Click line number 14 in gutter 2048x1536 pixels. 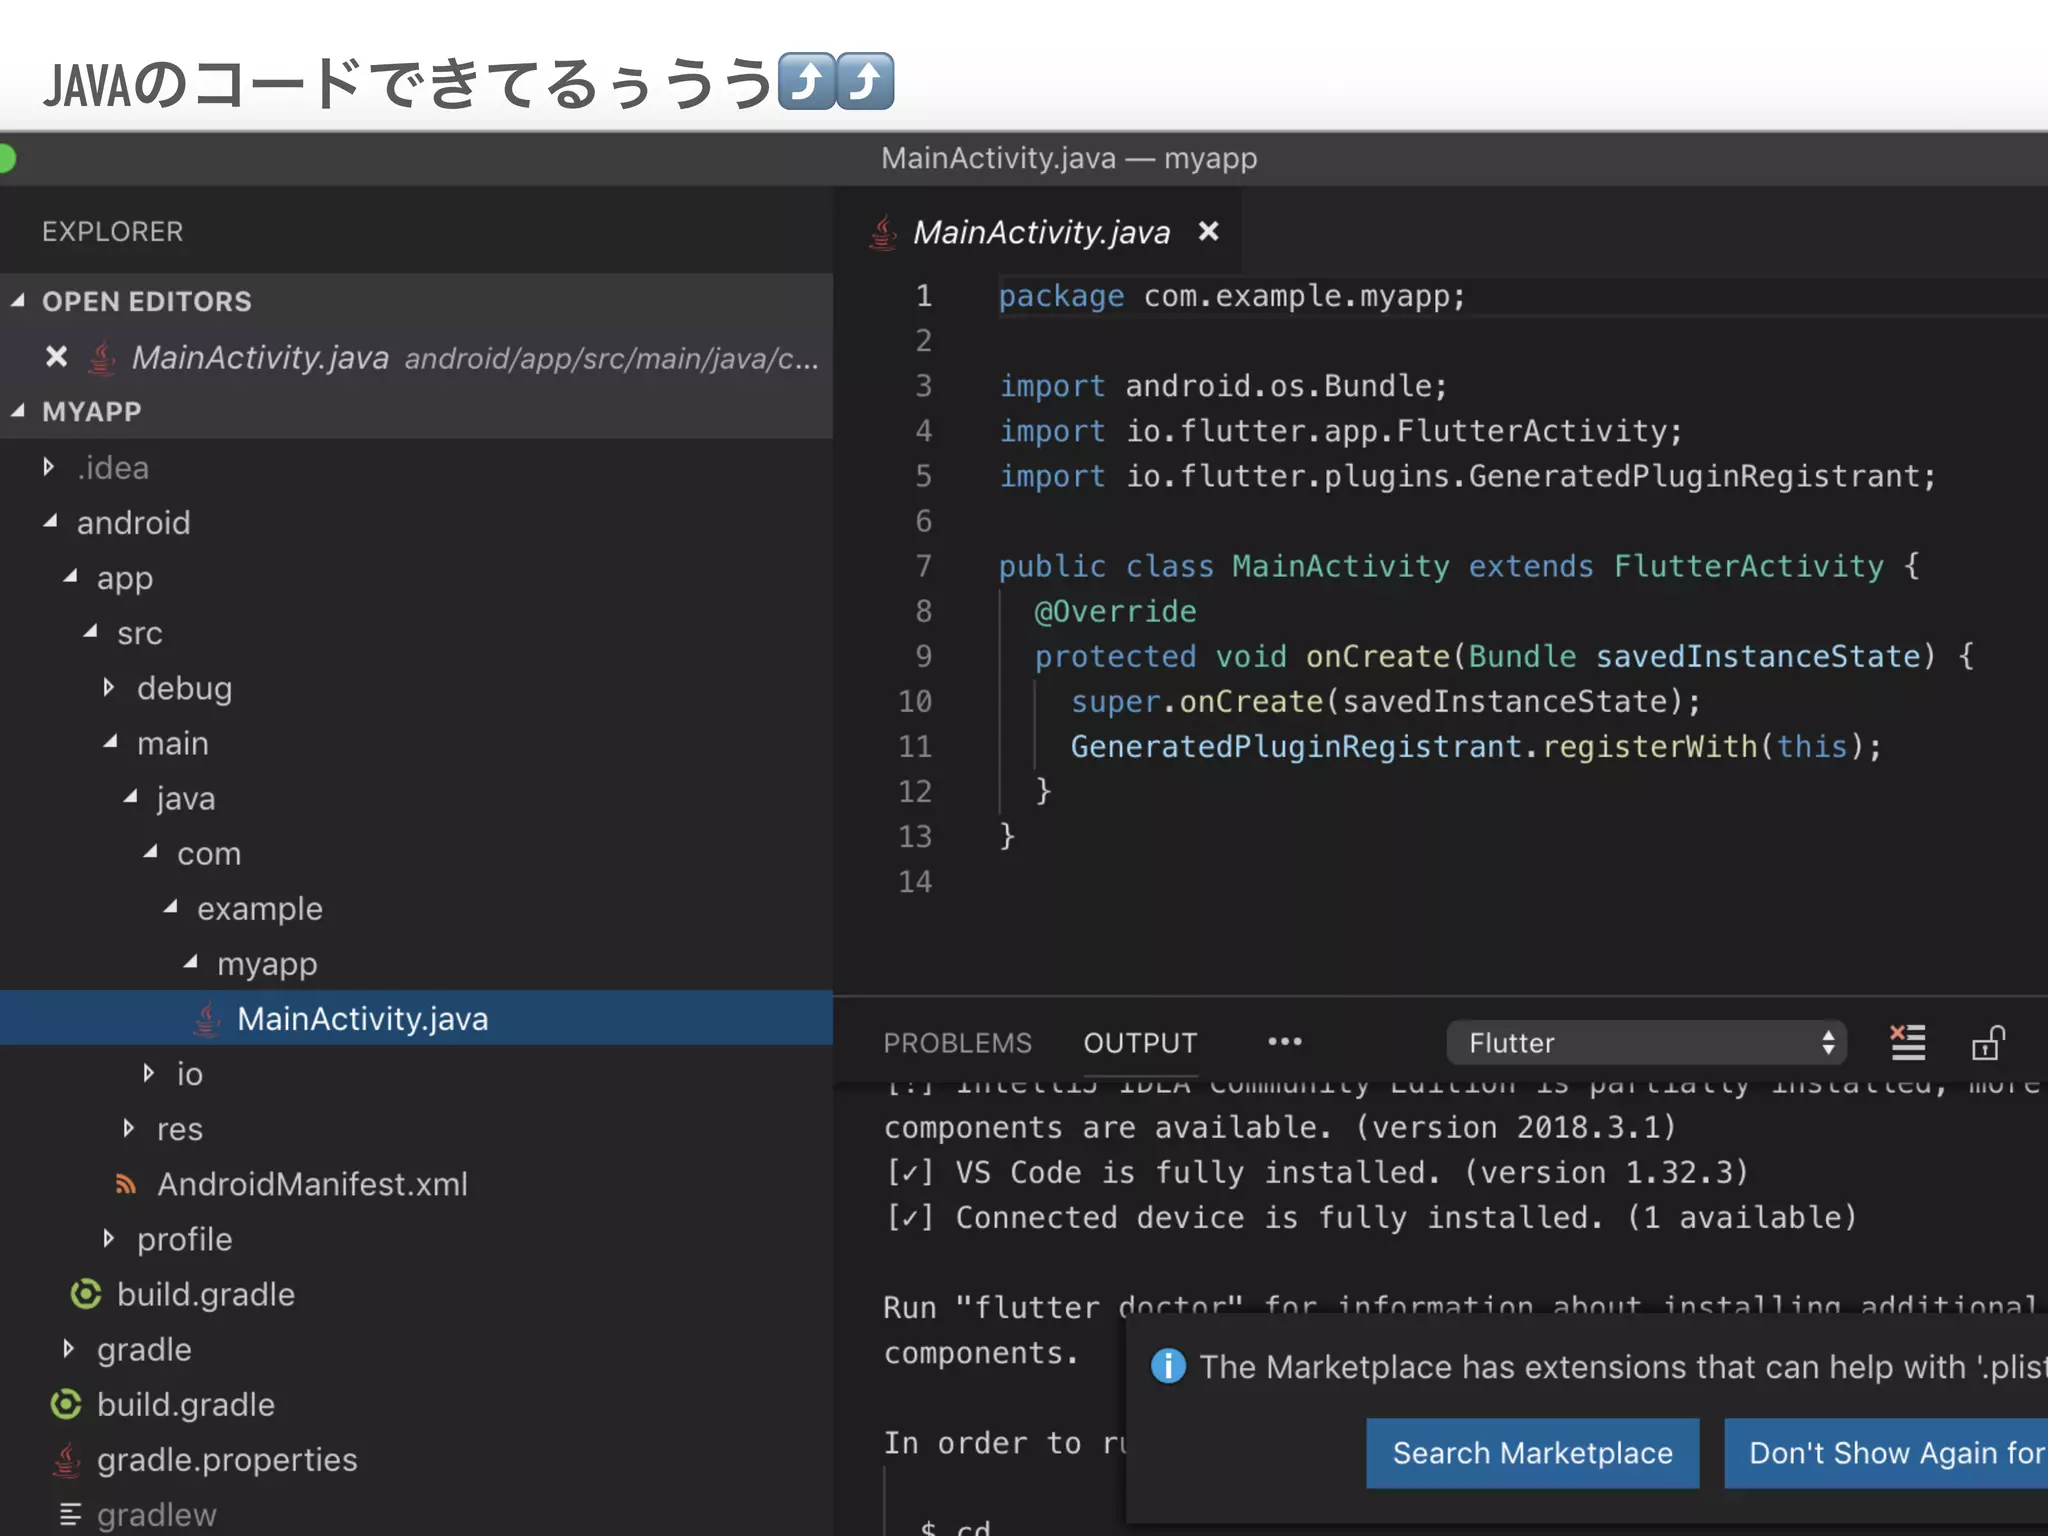[915, 881]
